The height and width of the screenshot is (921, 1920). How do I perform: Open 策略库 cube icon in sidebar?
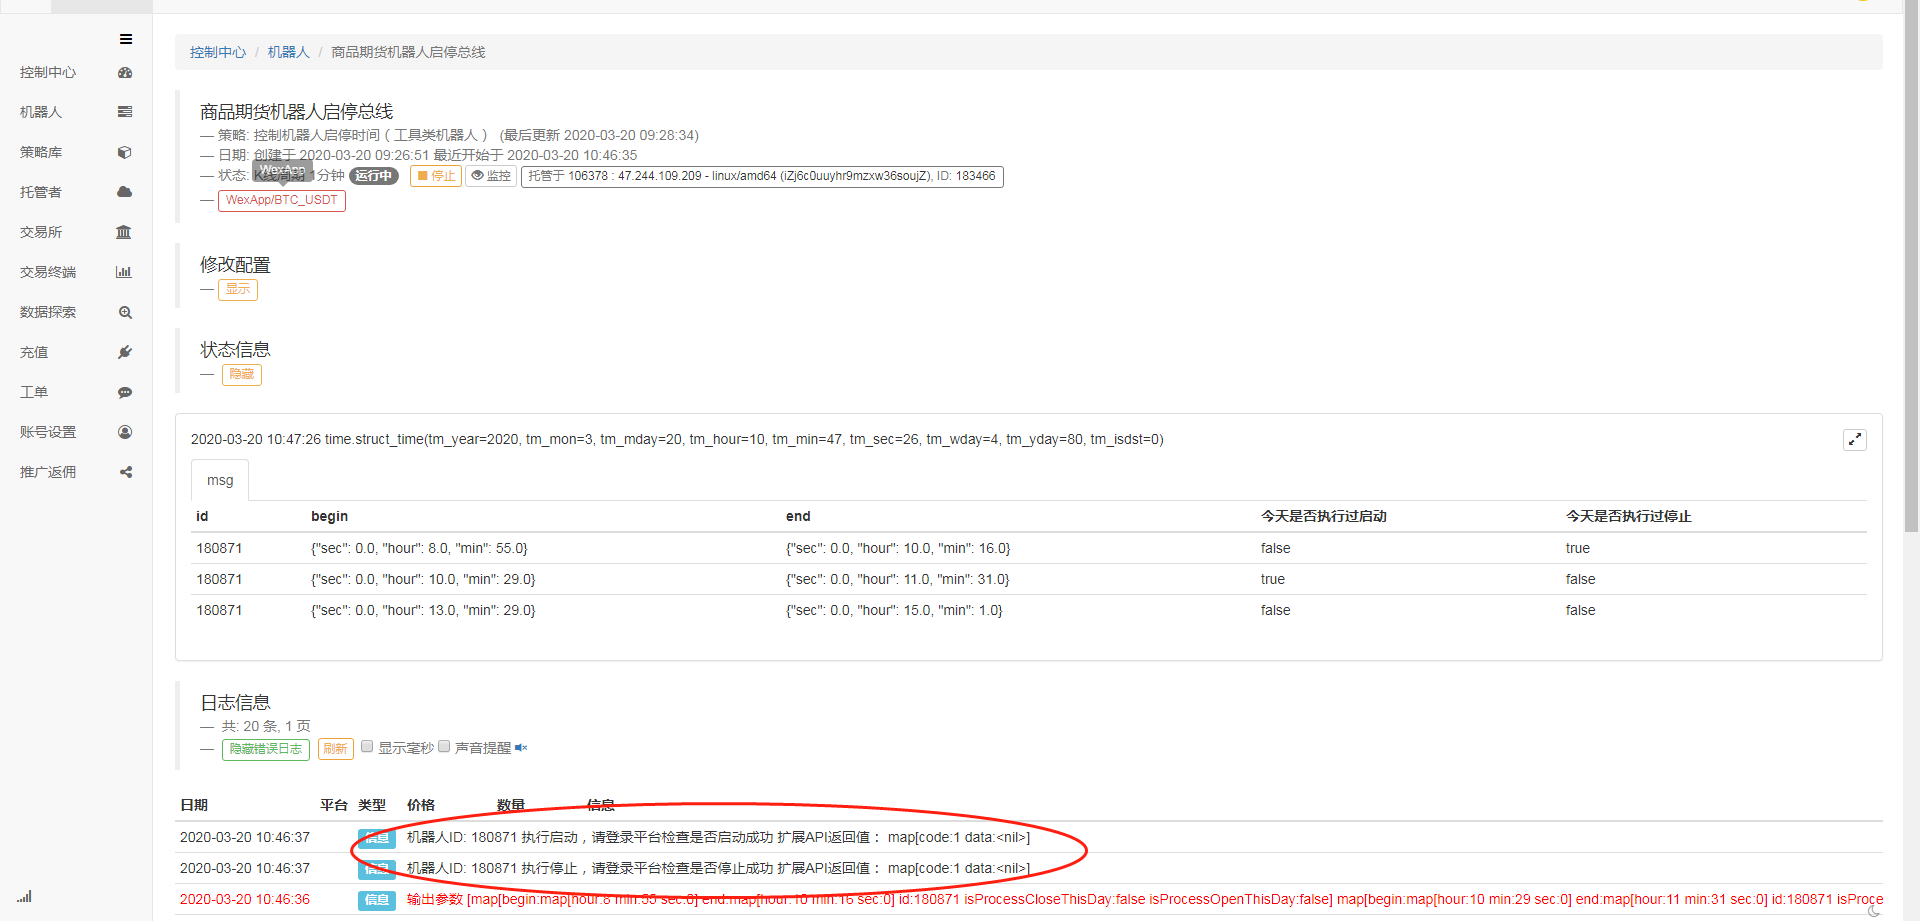pyautogui.click(x=125, y=152)
